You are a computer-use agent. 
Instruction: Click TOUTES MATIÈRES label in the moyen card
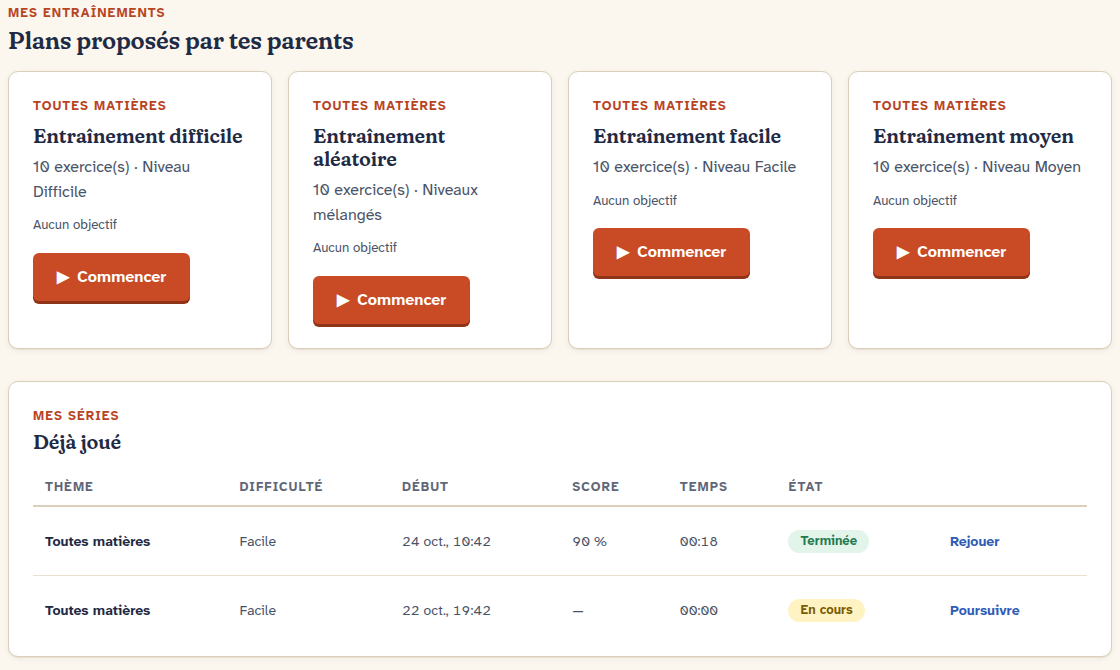tap(939, 106)
